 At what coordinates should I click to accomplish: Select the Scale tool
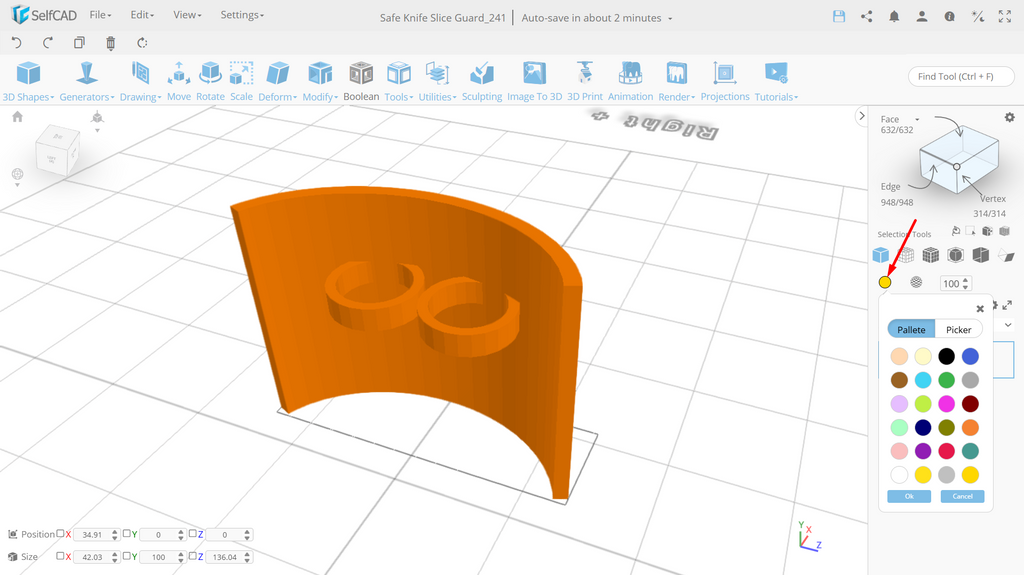(x=241, y=82)
